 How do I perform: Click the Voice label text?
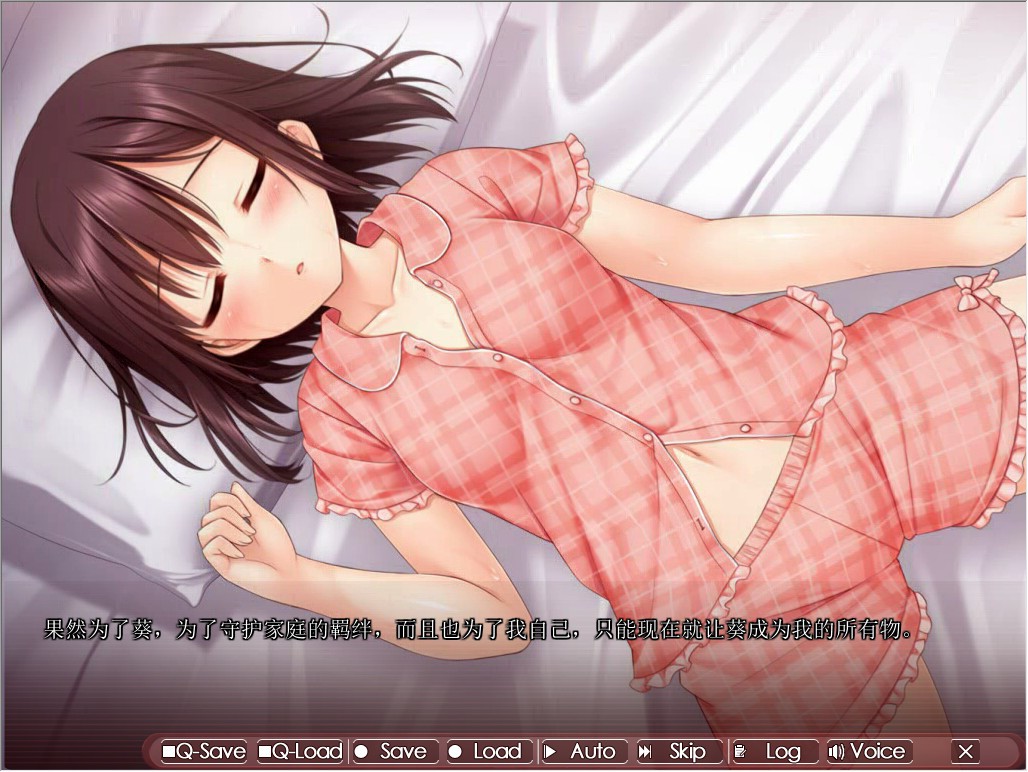click(878, 752)
